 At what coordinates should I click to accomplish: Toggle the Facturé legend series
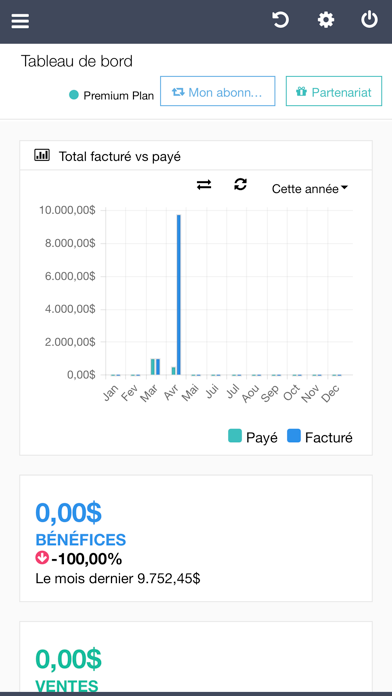click(x=320, y=437)
